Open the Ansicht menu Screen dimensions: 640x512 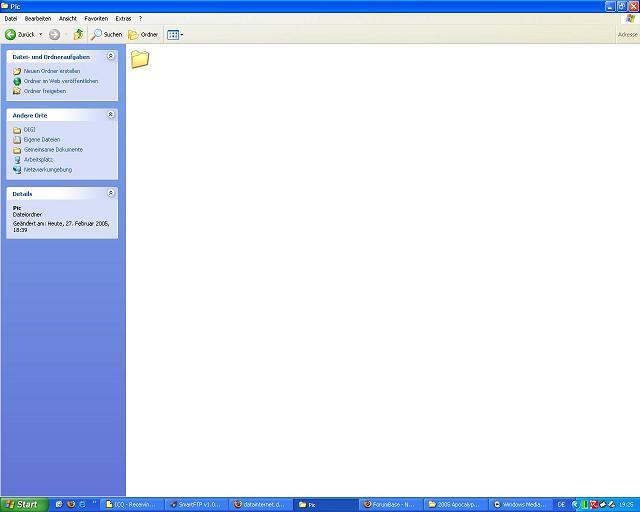tap(68, 18)
